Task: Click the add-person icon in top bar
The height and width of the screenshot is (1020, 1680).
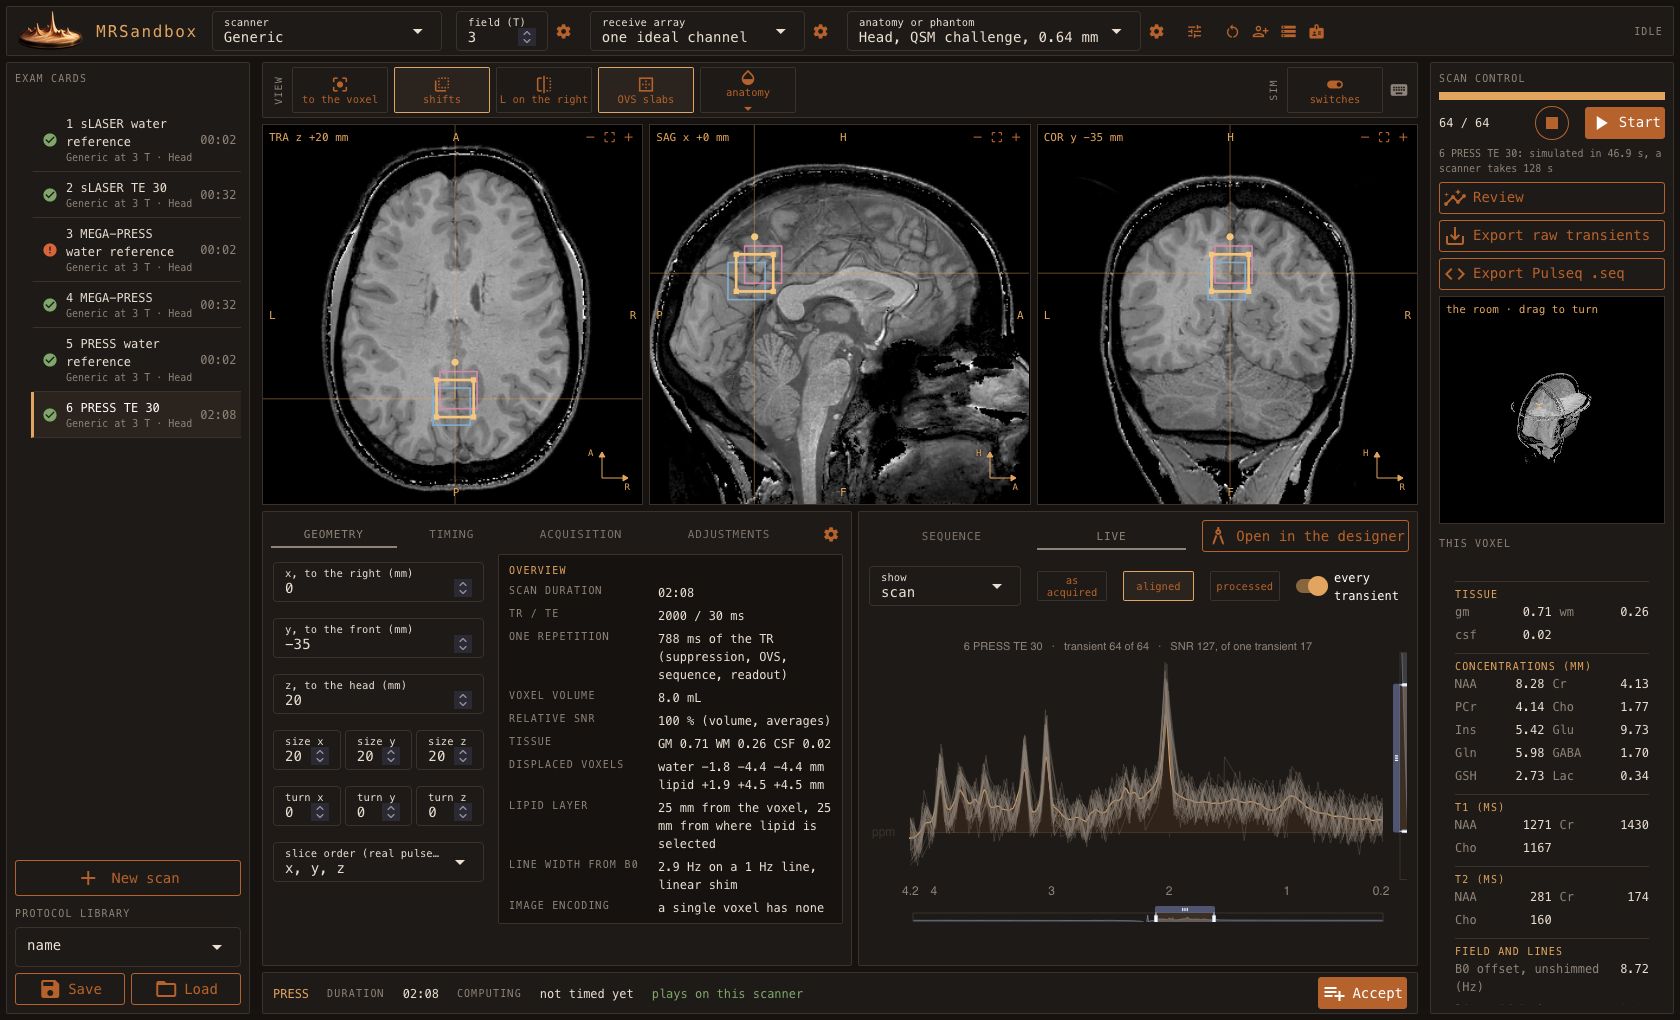Action: tap(1260, 32)
